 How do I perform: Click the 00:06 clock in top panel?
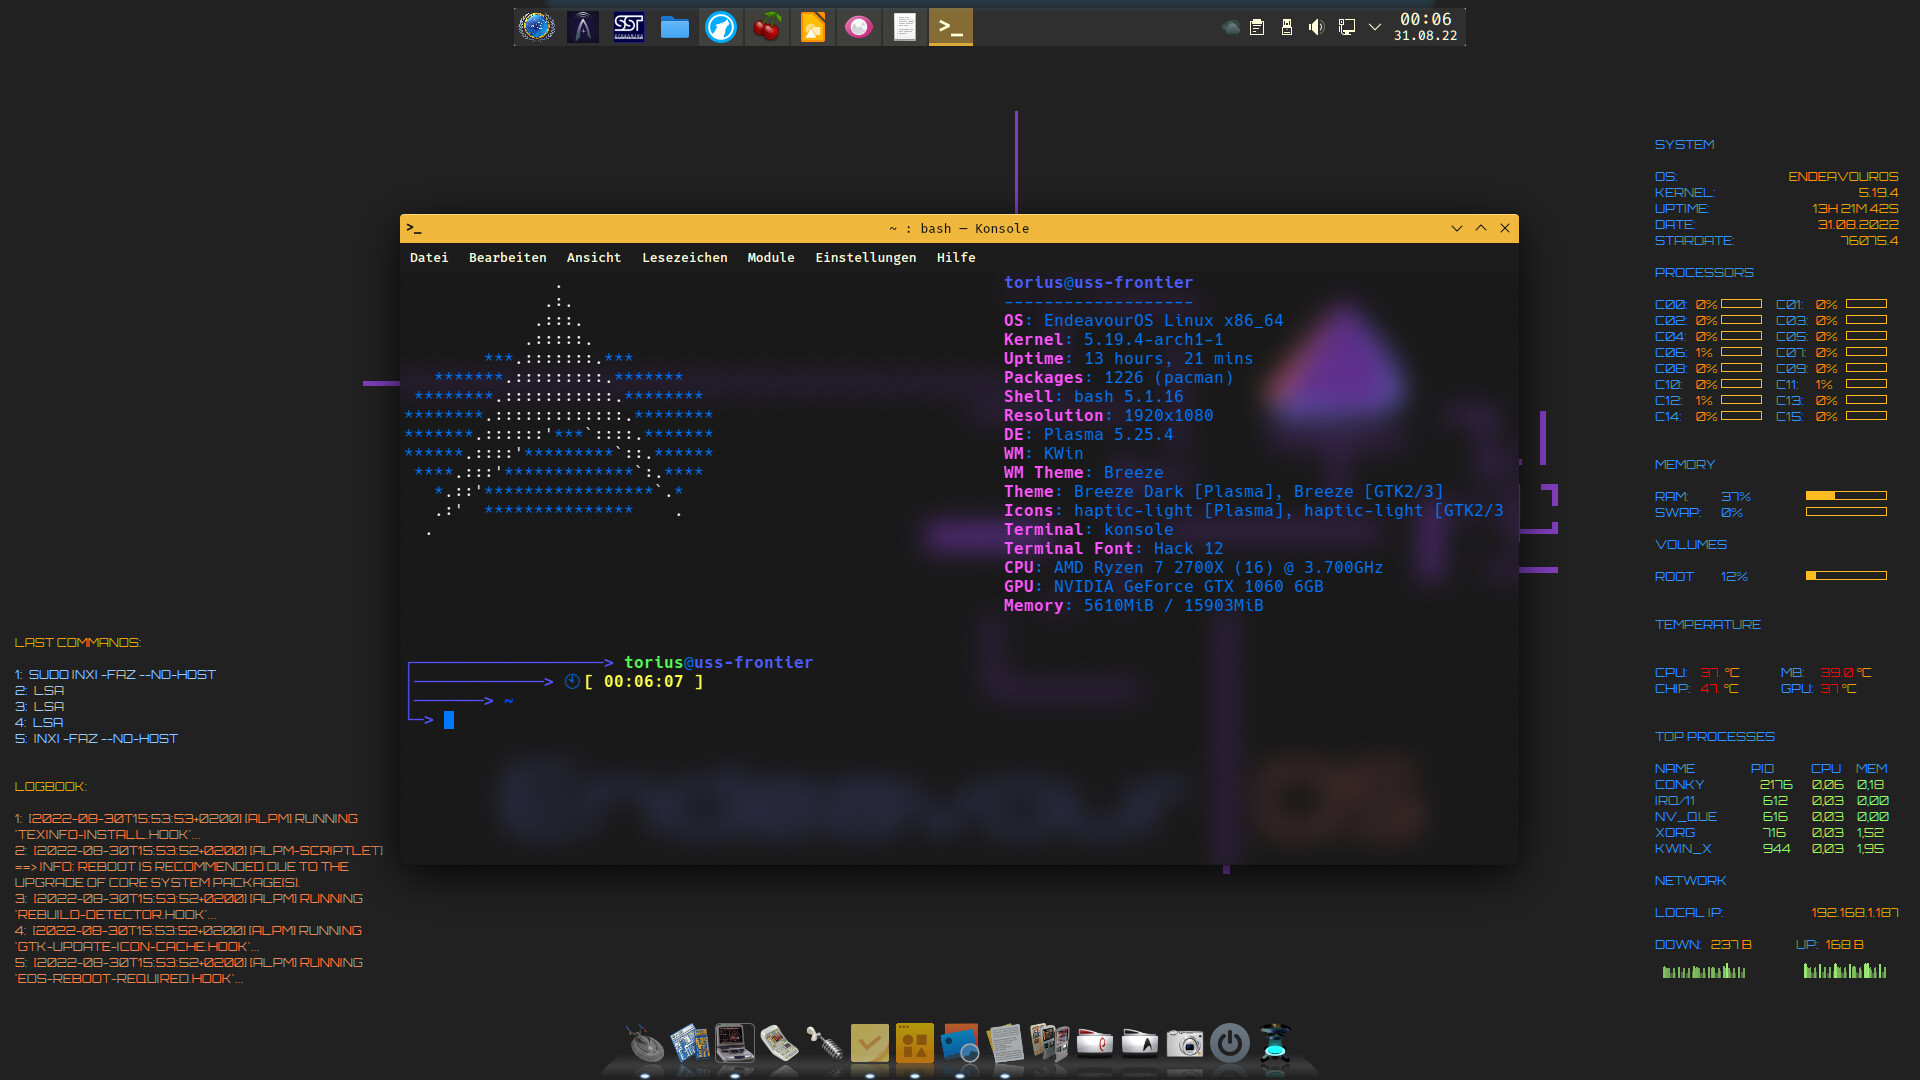[x=1425, y=20]
